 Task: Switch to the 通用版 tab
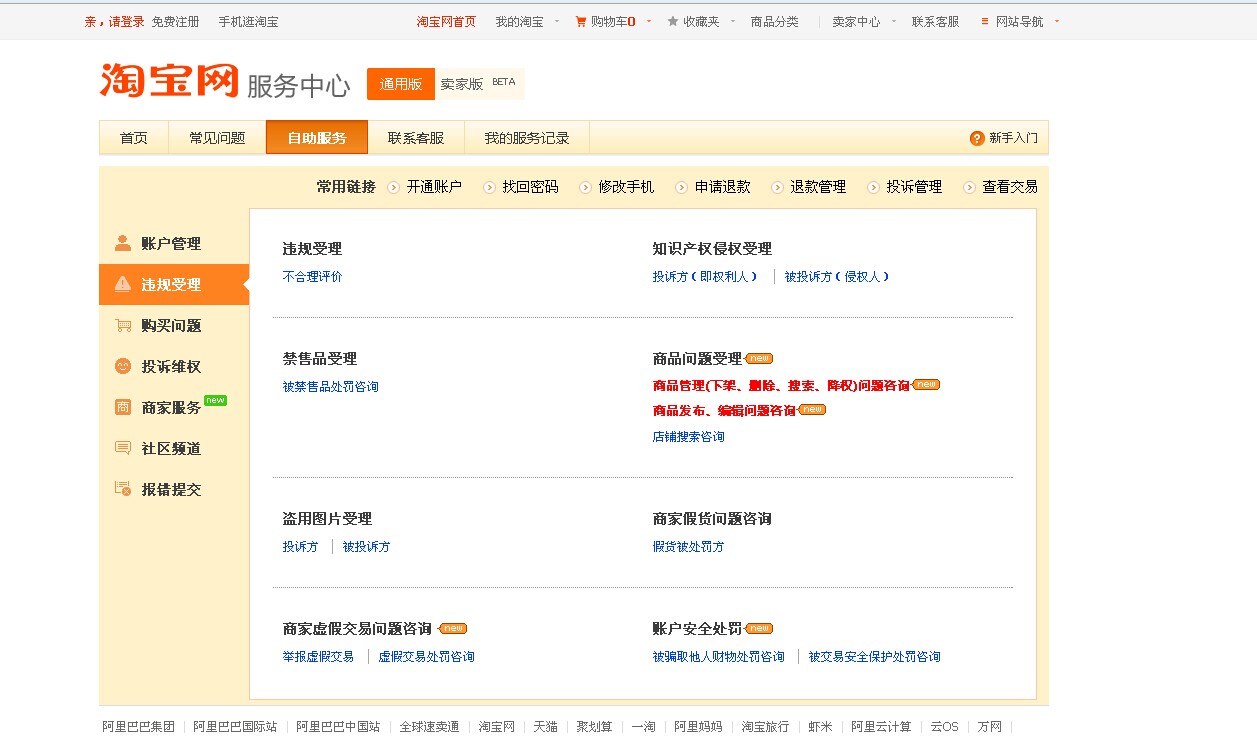401,84
